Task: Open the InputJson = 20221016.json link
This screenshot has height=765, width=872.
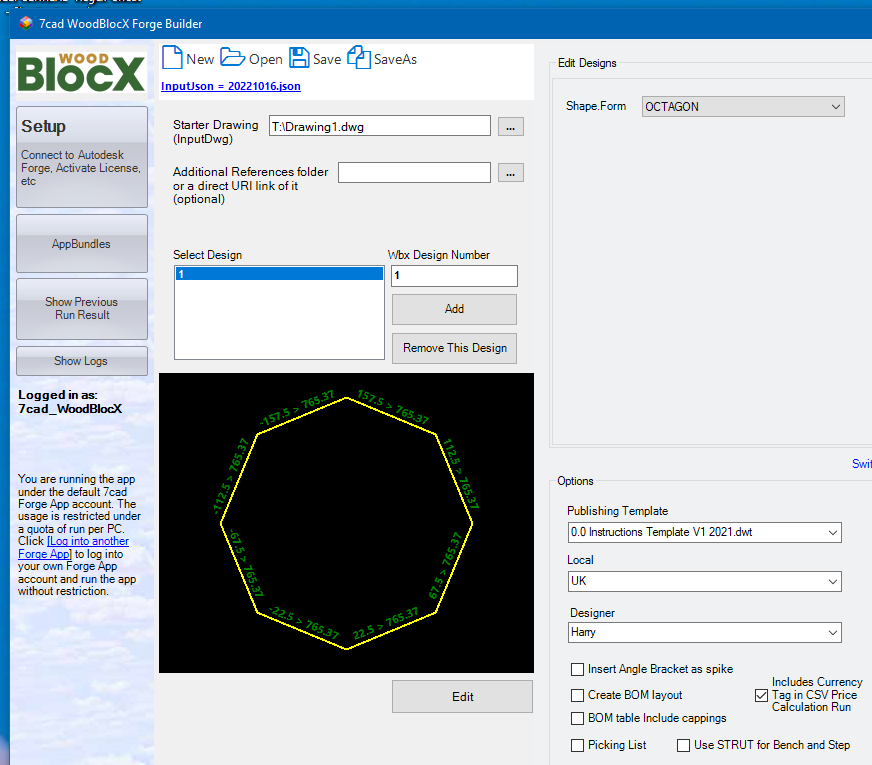Action: point(231,86)
